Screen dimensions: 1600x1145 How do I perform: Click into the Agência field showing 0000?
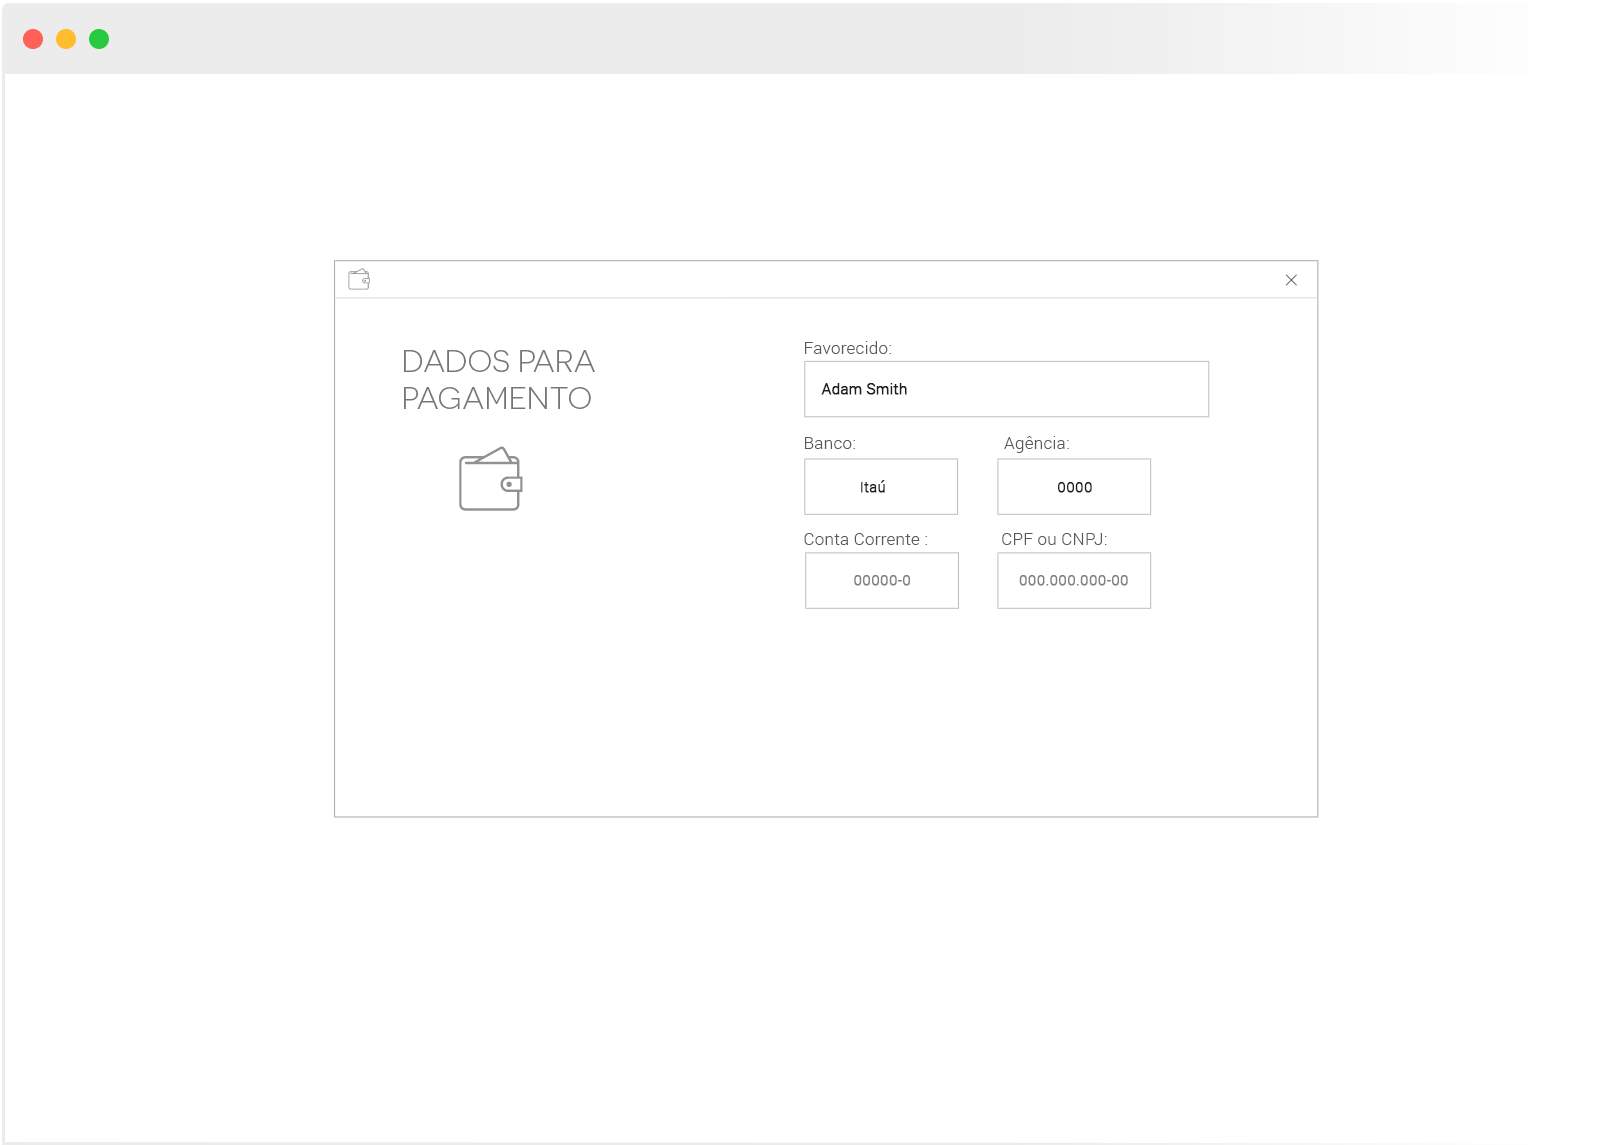pyautogui.click(x=1074, y=487)
